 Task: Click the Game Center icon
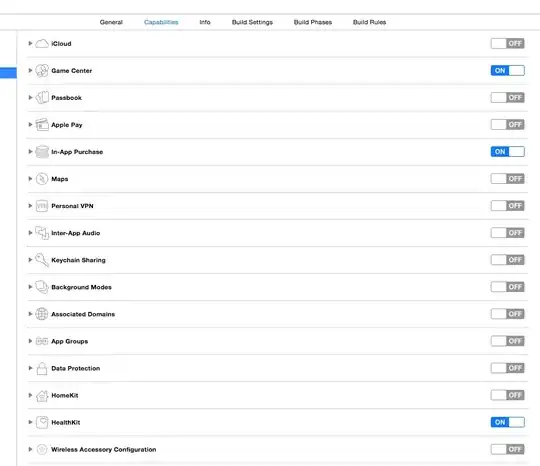point(42,71)
